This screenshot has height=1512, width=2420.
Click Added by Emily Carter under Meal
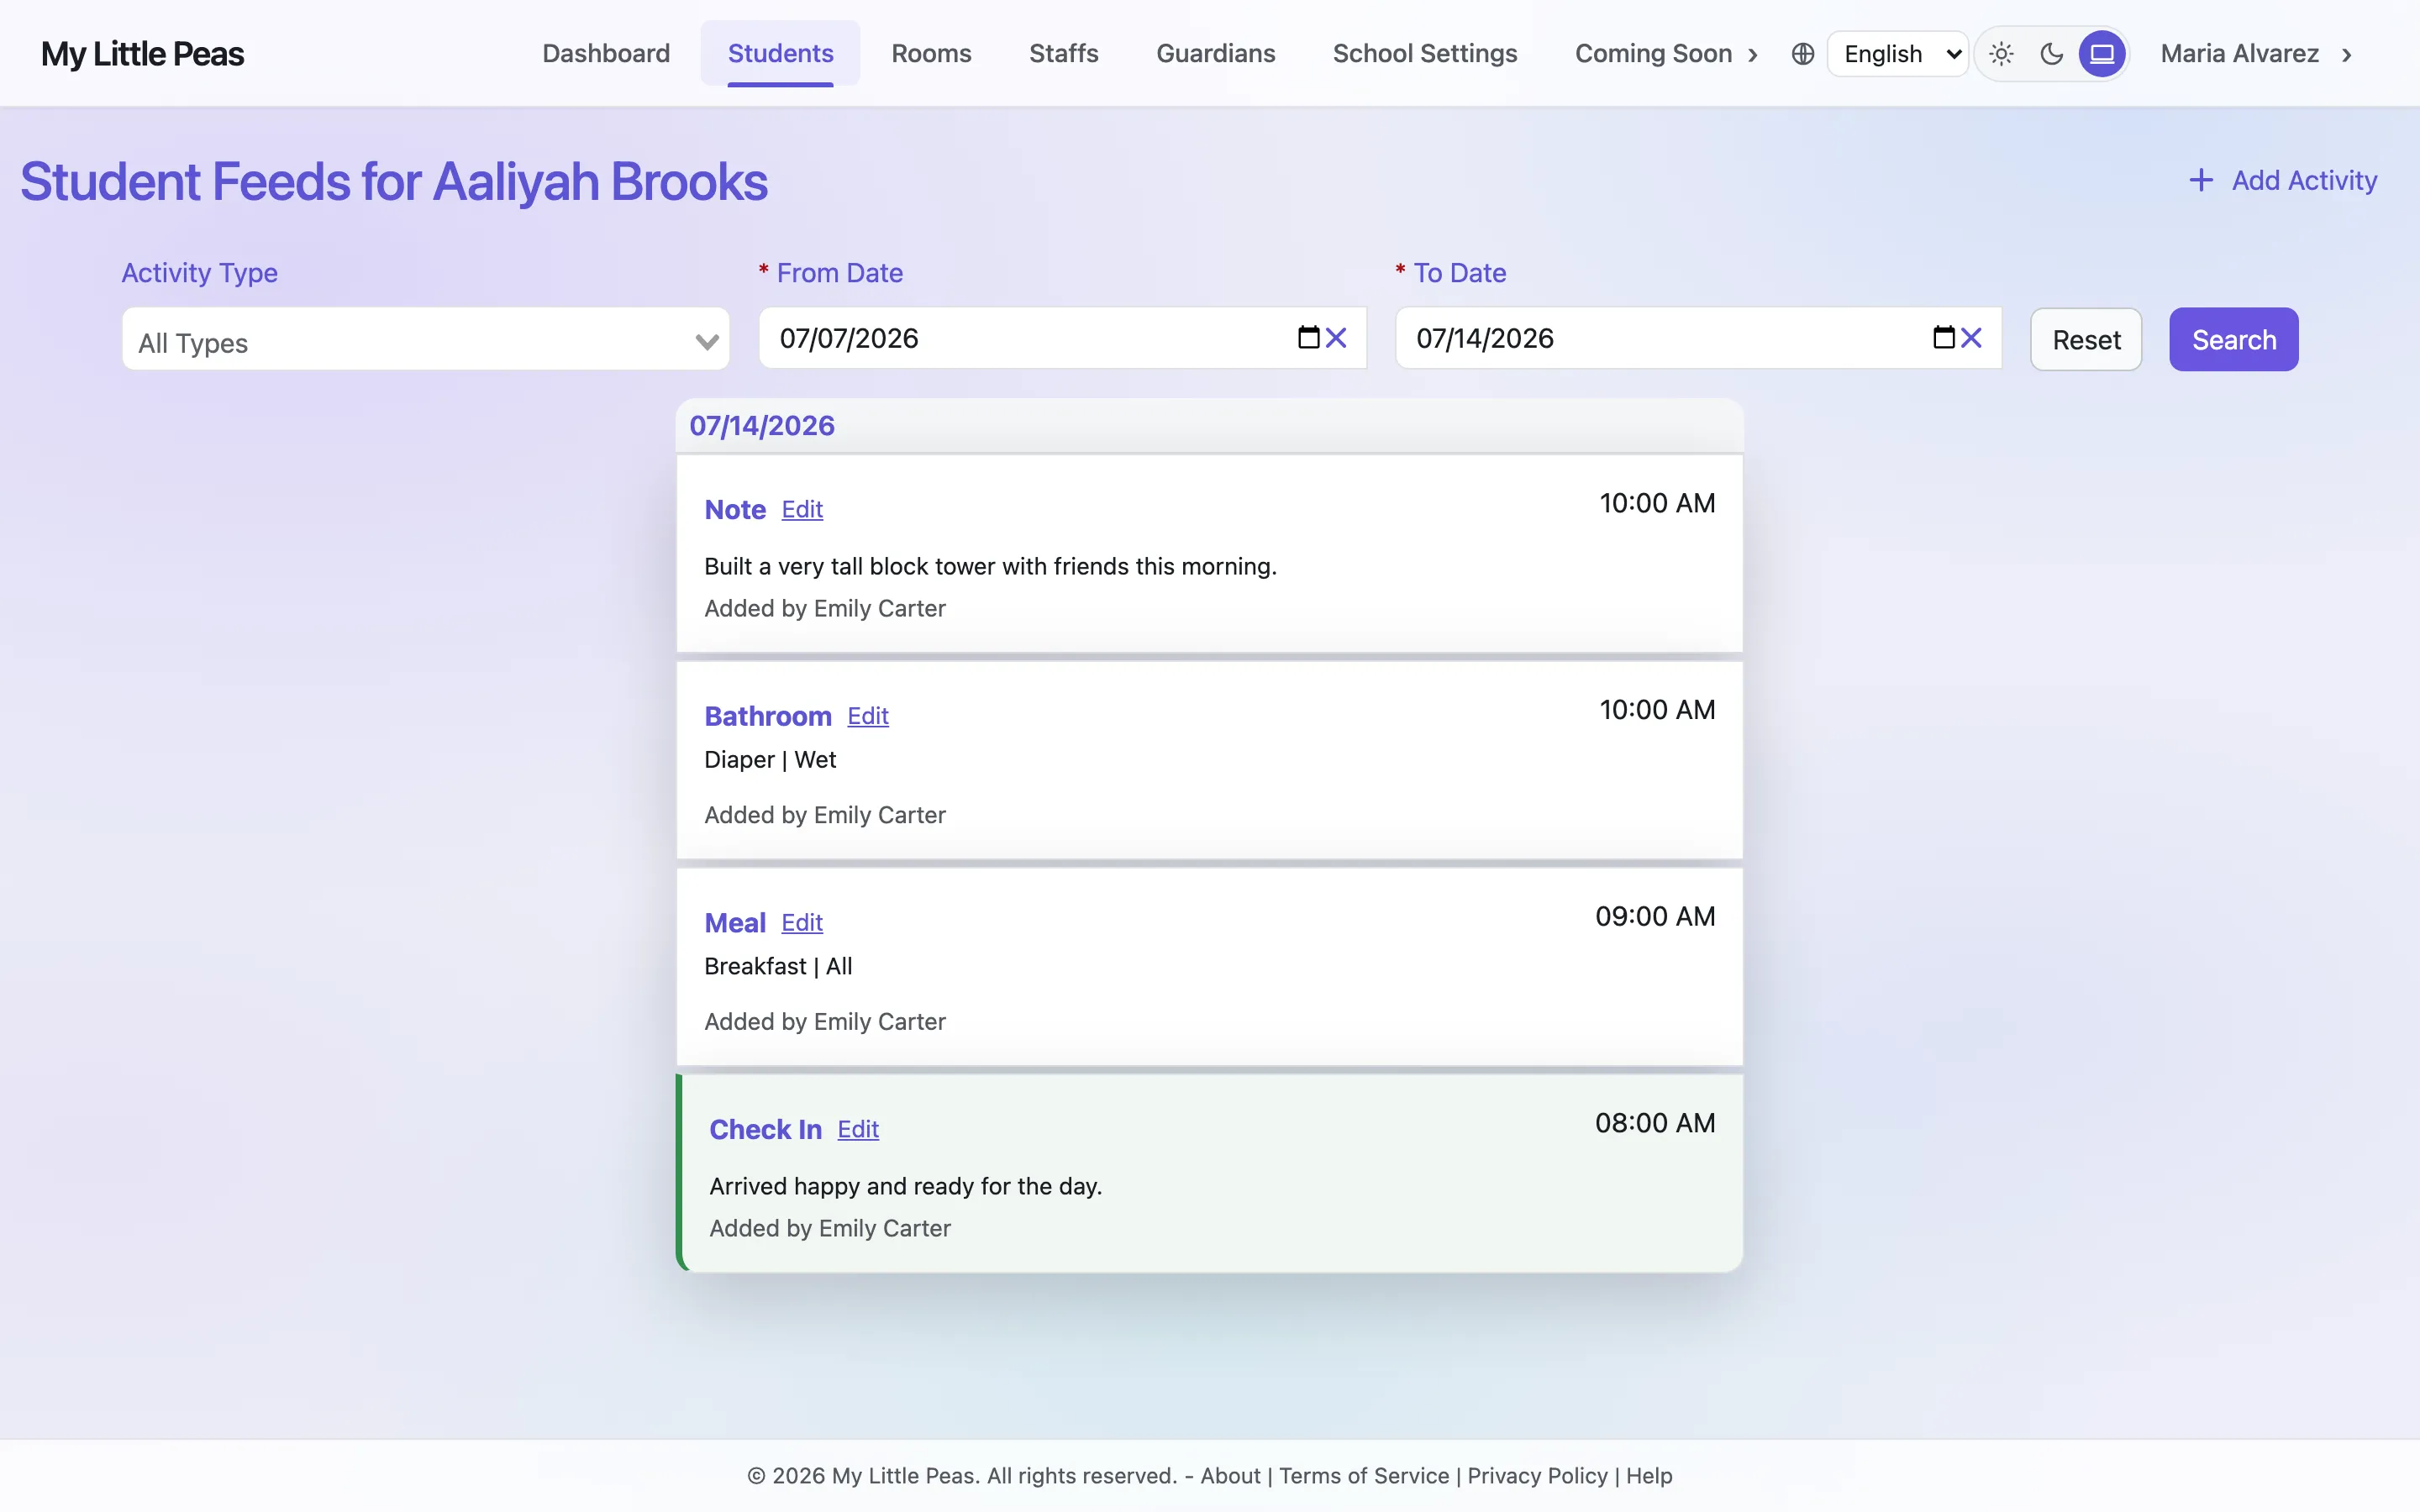[825, 1021]
